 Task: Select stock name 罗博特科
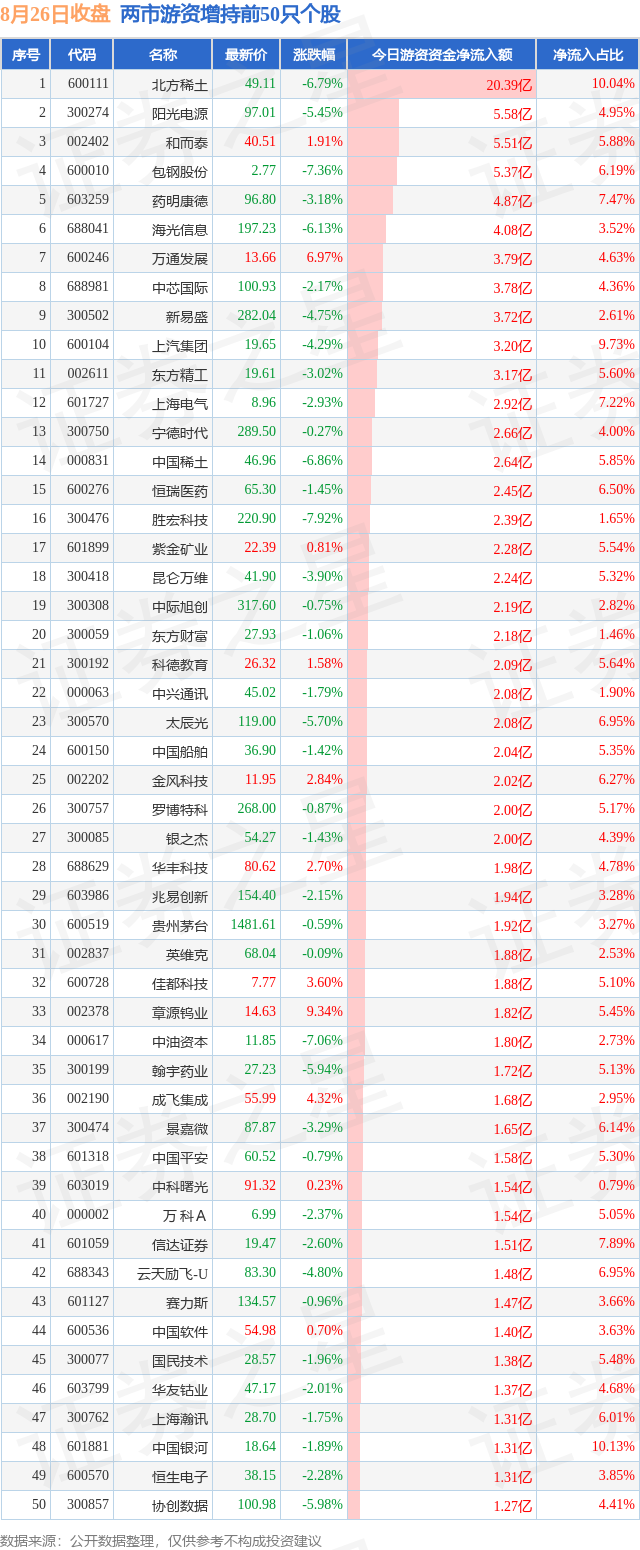click(x=180, y=810)
